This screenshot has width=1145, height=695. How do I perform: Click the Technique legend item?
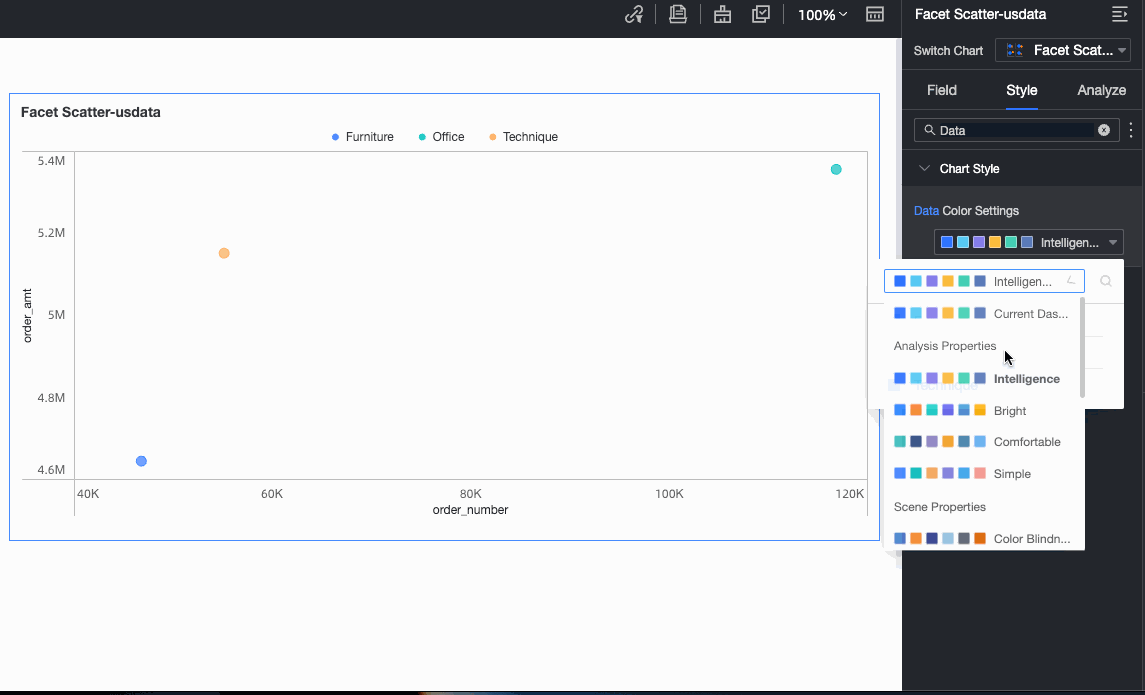(x=524, y=137)
